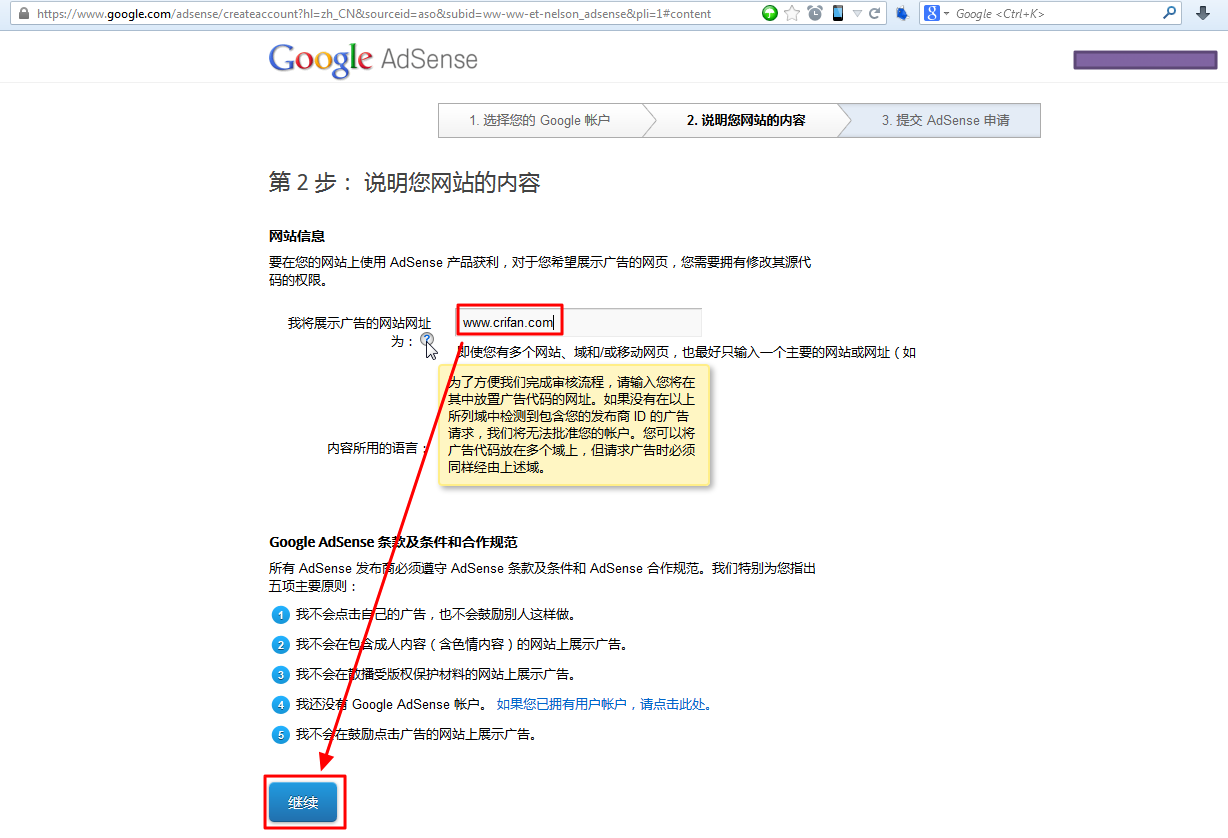This screenshot has height=838, width=1228.
Task: Go to step 1 选择您的 Google 帐户
Action: pos(540,120)
